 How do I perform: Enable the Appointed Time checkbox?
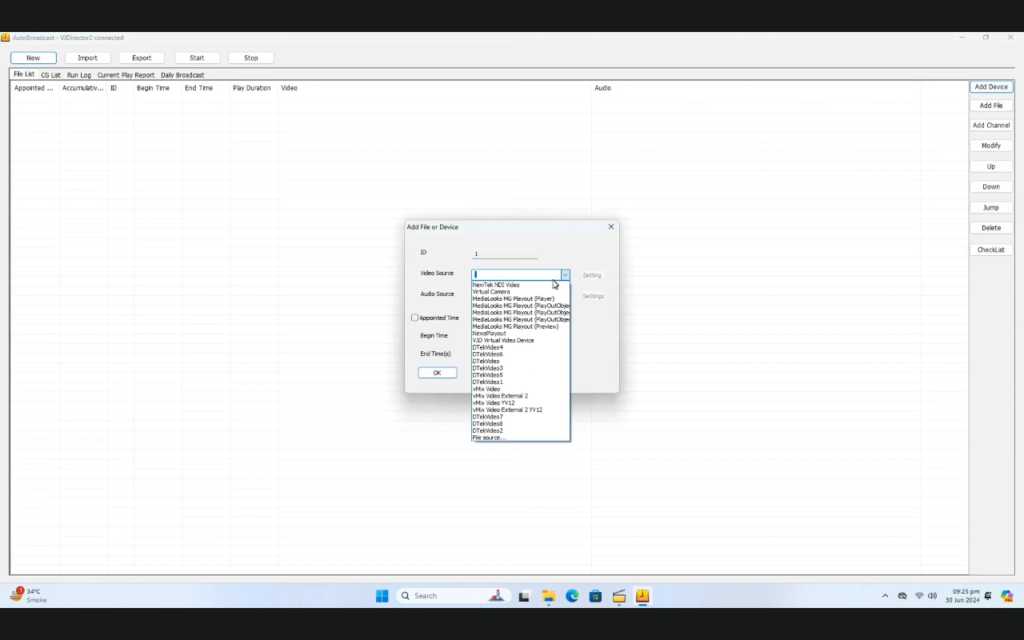(415, 318)
